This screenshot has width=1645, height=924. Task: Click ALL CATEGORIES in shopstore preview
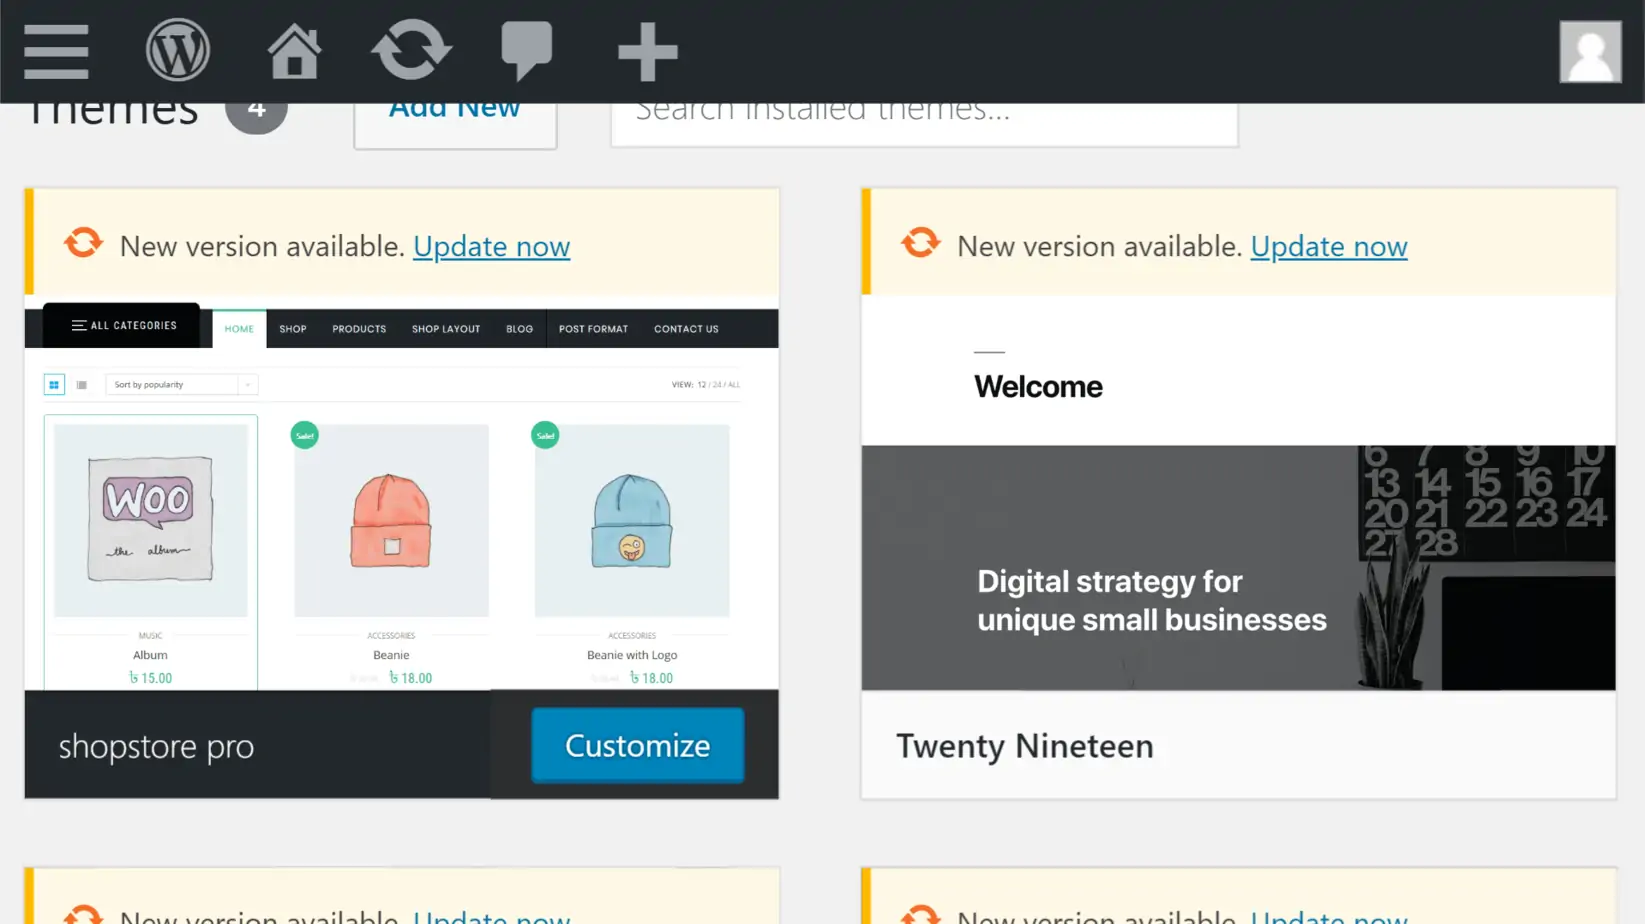pos(124,326)
